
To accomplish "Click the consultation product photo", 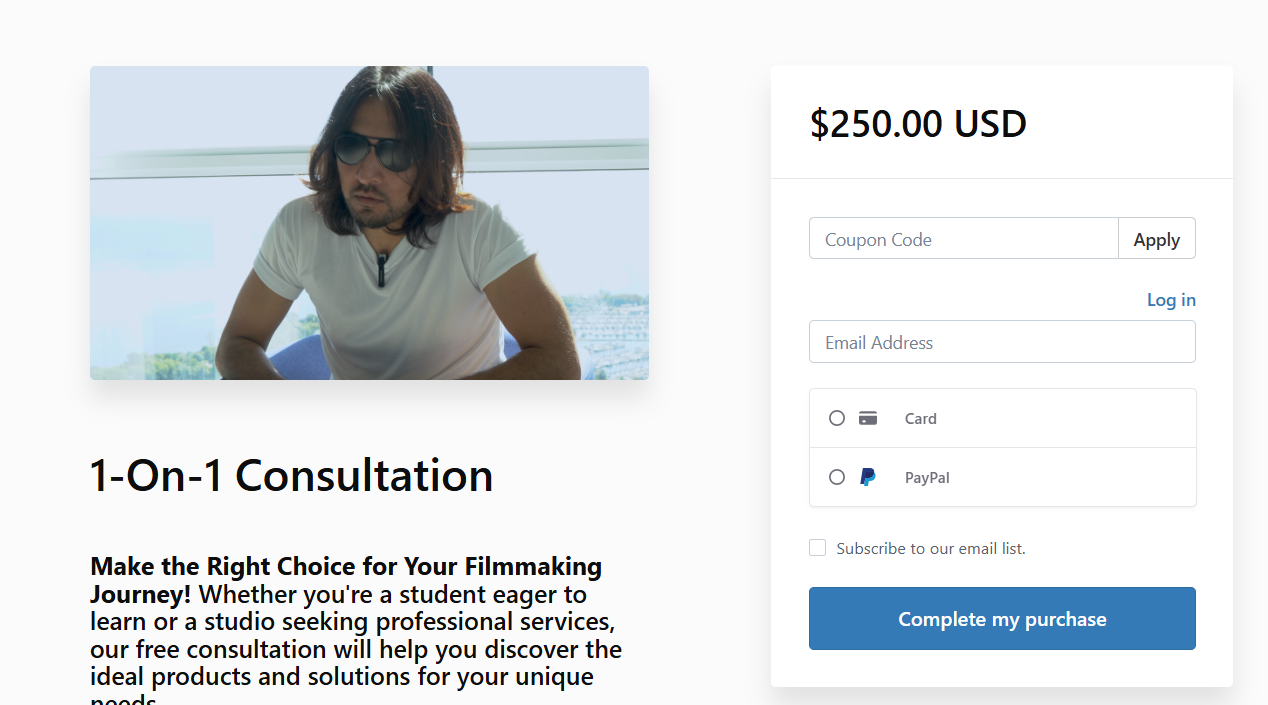I will tap(369, 222).
